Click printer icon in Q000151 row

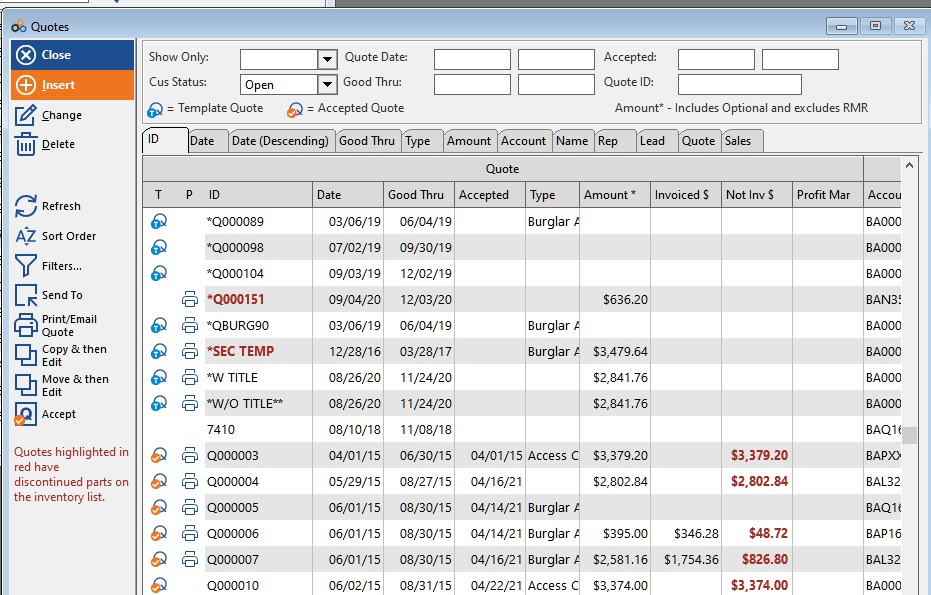190,299
